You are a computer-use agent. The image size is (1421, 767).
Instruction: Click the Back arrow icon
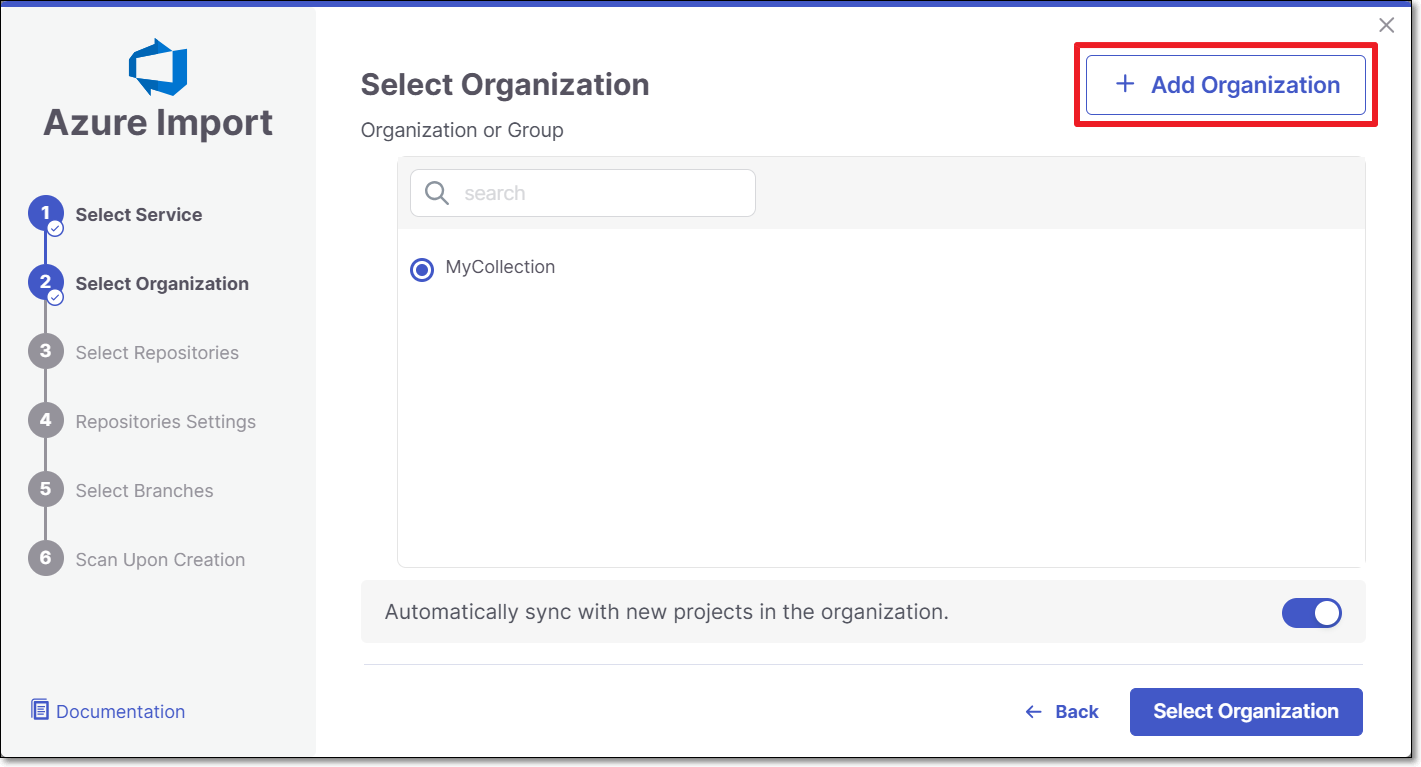[x=1034, y=712]
